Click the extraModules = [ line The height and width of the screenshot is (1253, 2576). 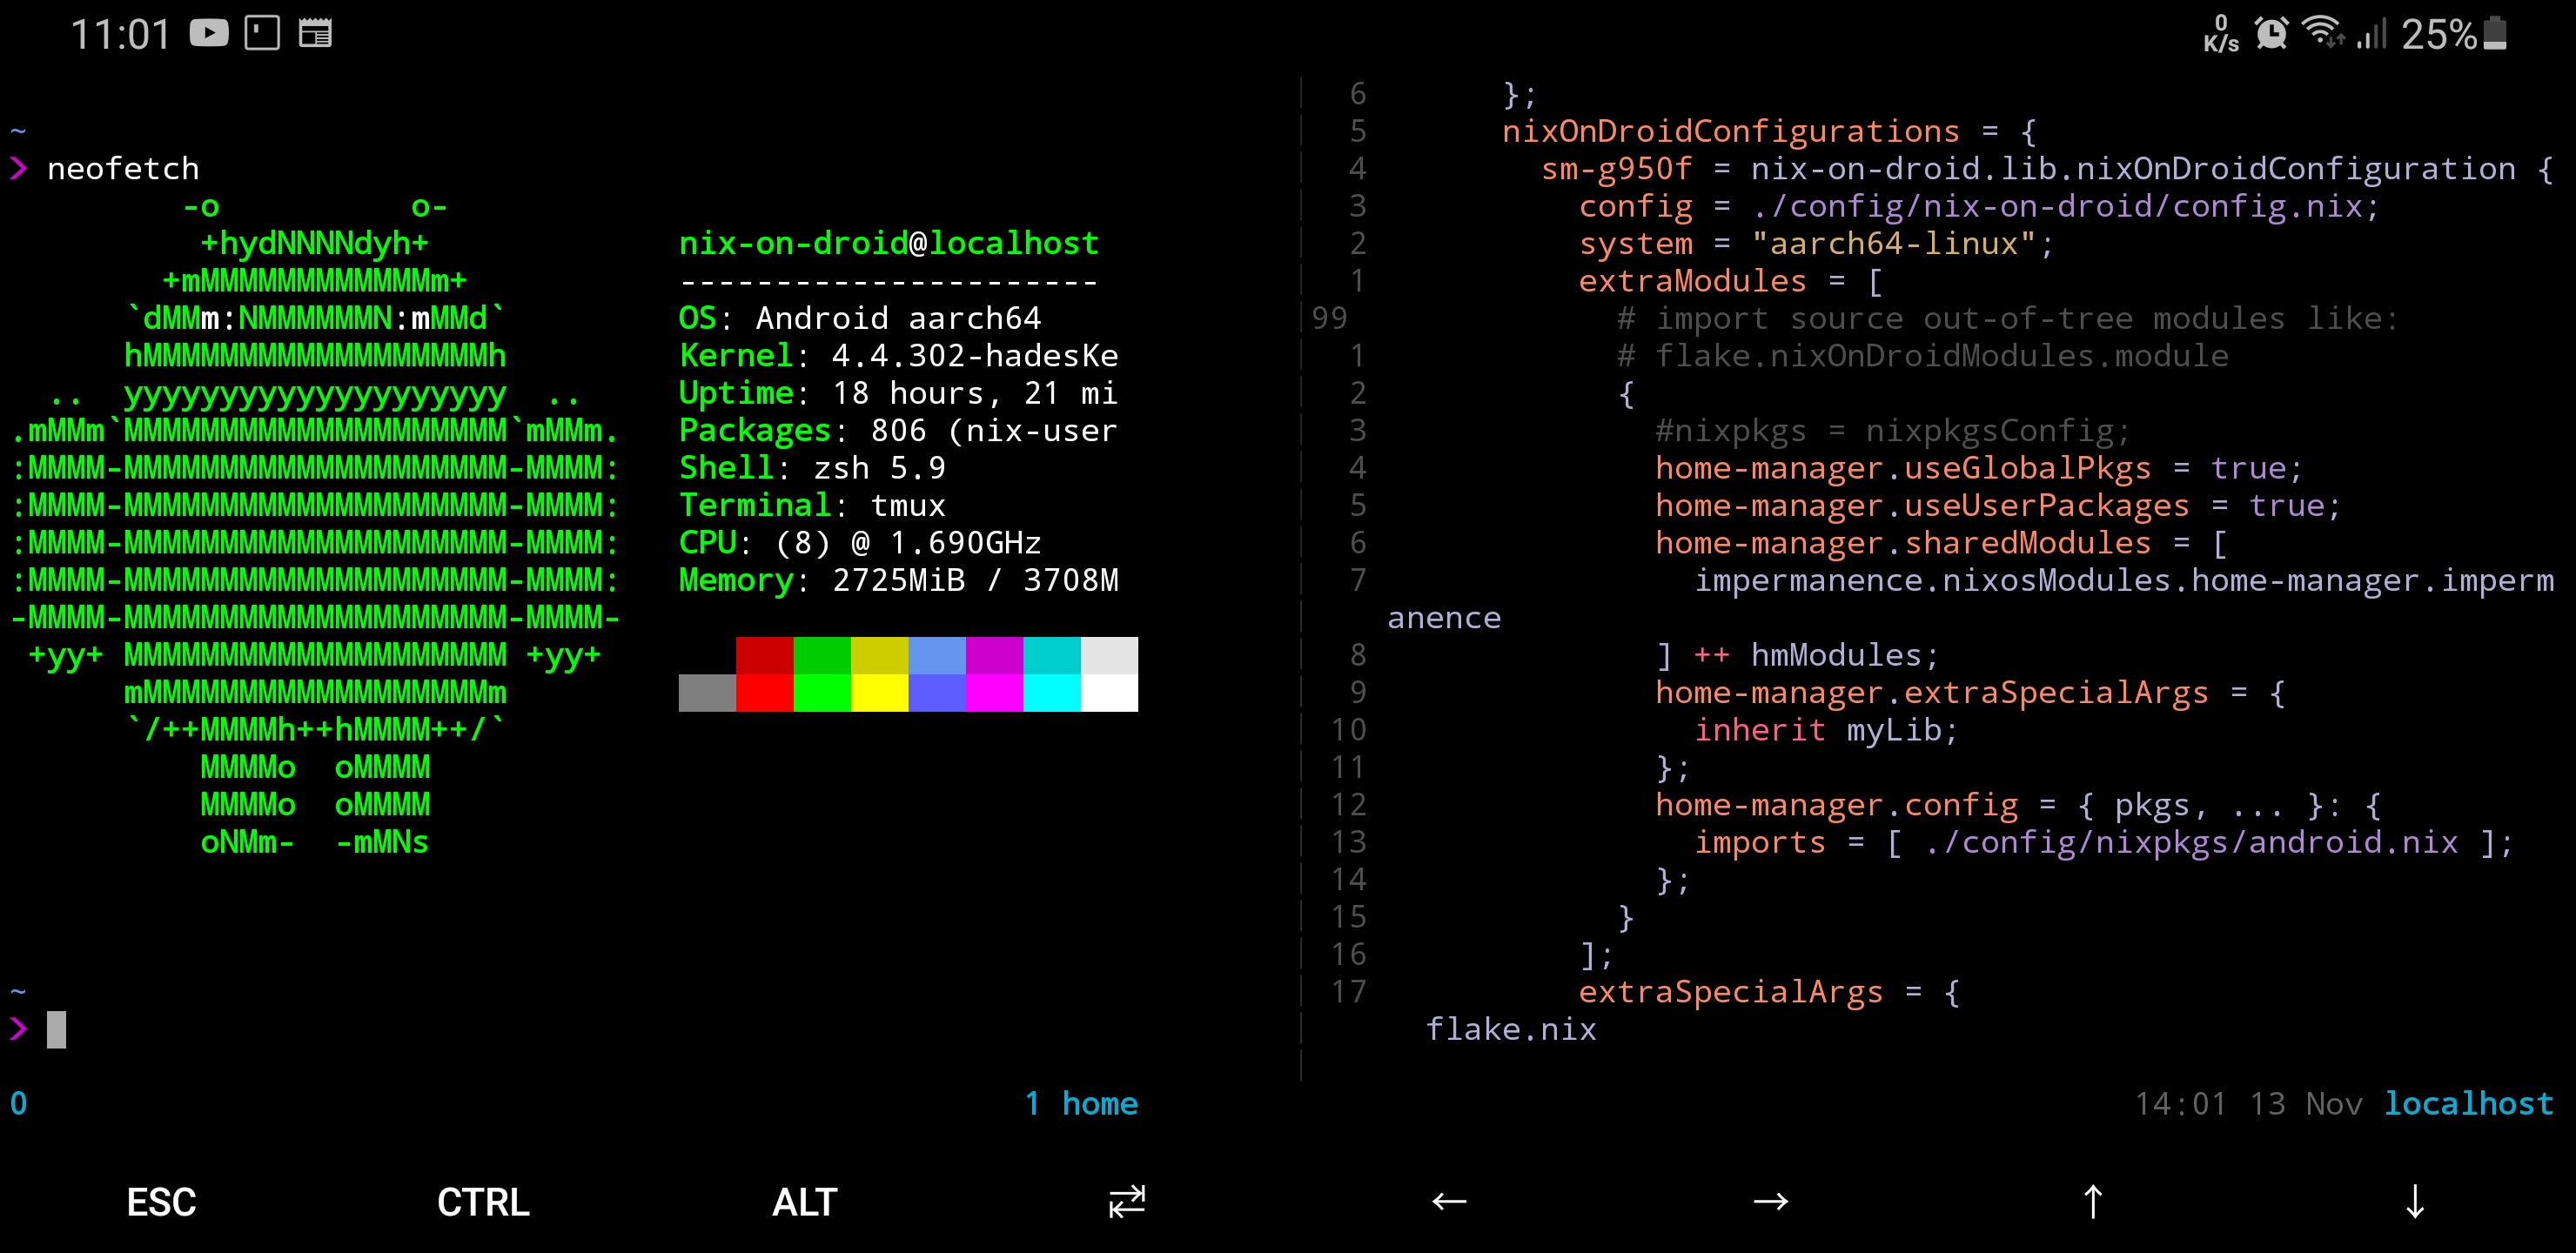point(1731,281)
